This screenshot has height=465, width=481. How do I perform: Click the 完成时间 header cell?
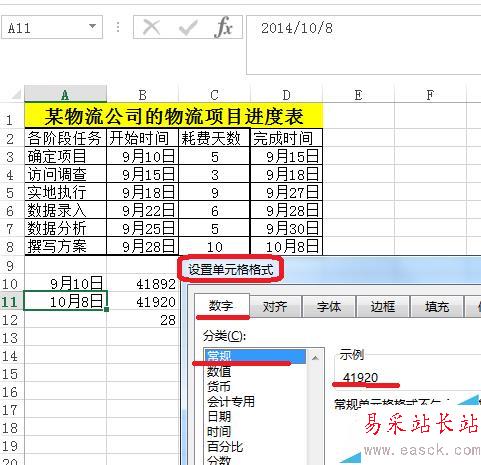[x=286, y=138]
